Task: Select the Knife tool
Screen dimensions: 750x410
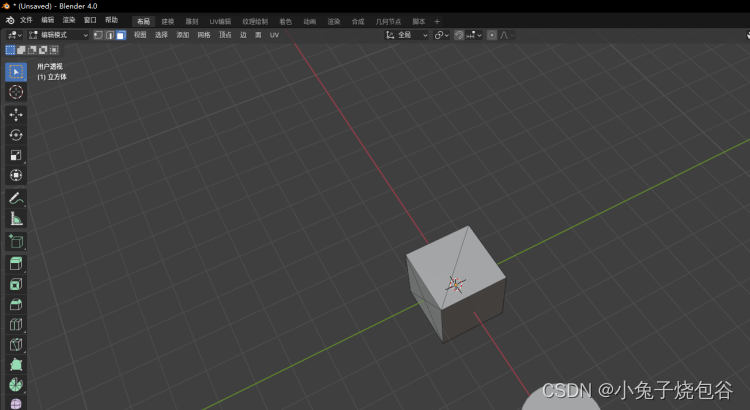Action: coord(16,344)
